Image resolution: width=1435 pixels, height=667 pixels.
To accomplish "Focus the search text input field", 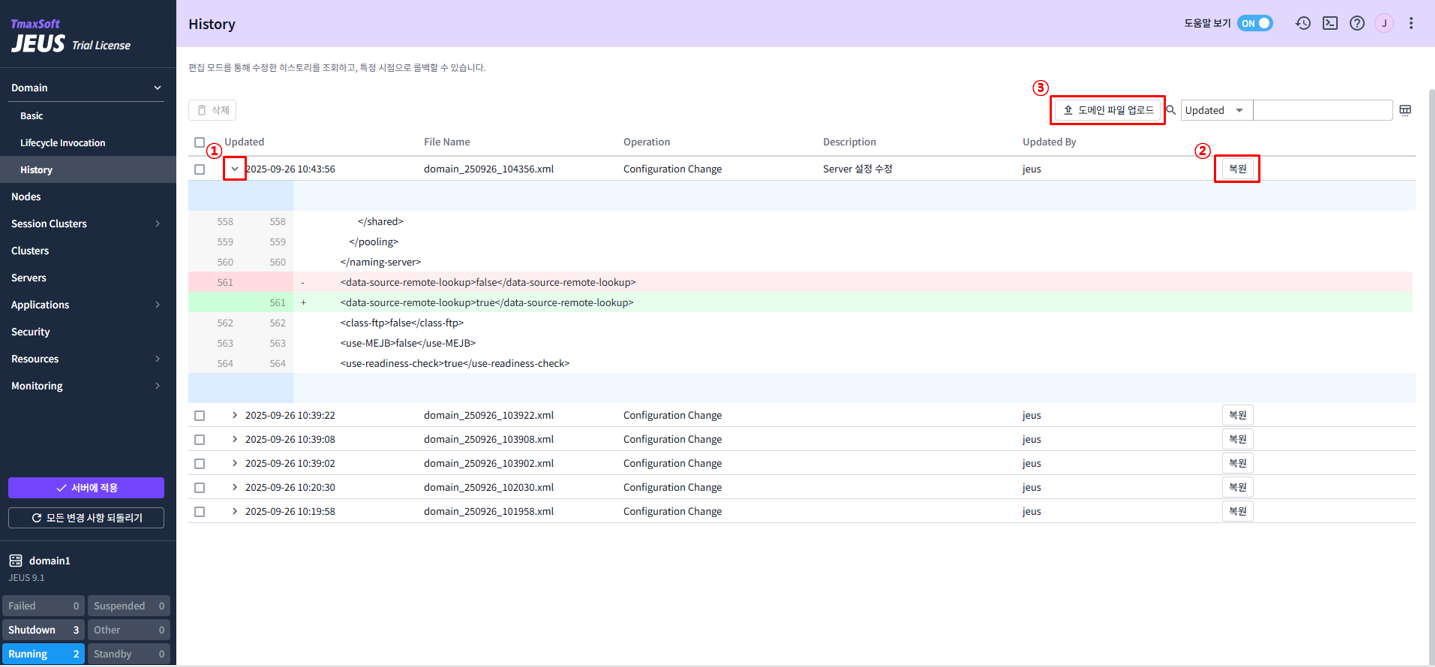I will [x=1322, y=110].
